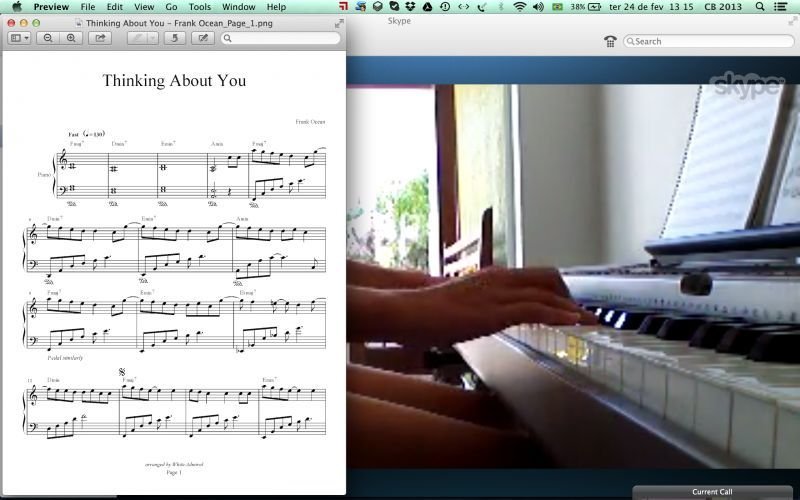Image resolution: width=800 pixels, height=500 pixels.
Task: Open the Preview application menu
Action: [51, 7]
